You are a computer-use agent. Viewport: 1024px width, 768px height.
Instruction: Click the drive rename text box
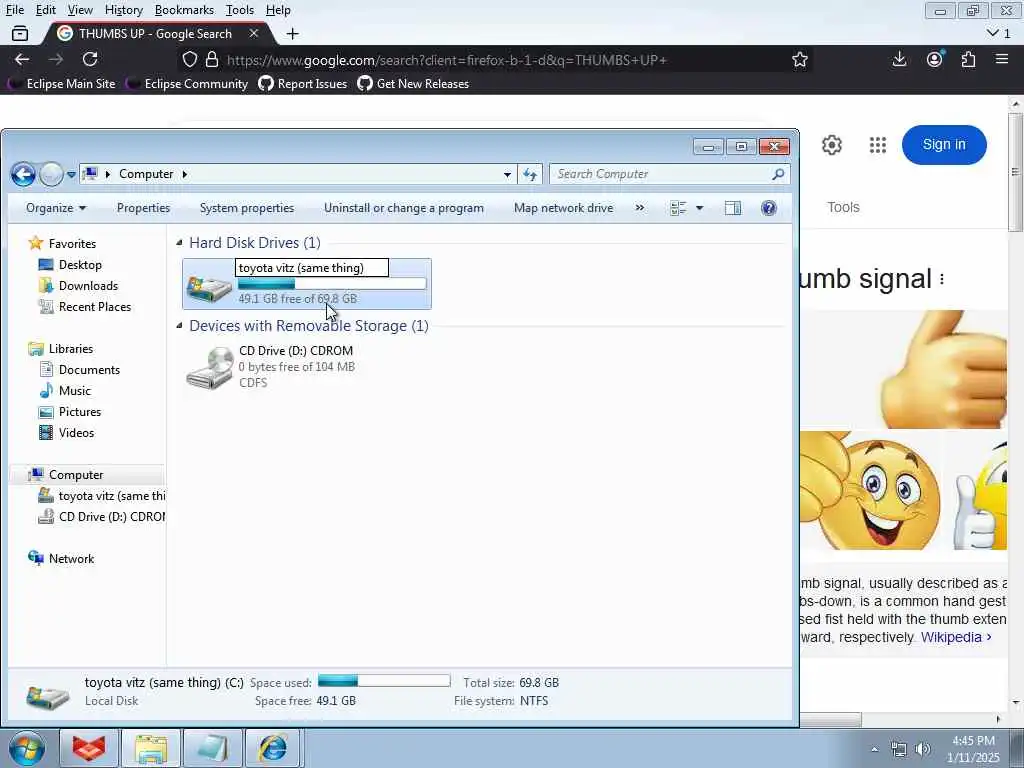tap(312, 268)
